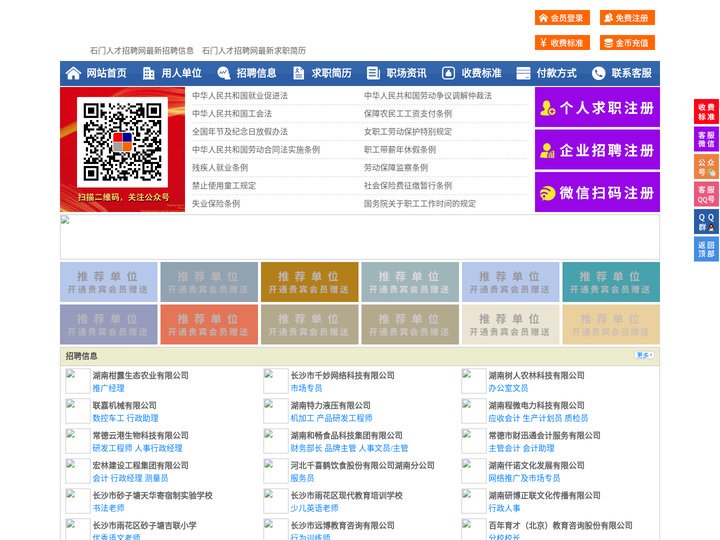The width and height of the screenshot is (720, 540).
Task: Open 残疾人就业条例 link
Action: 220,168
